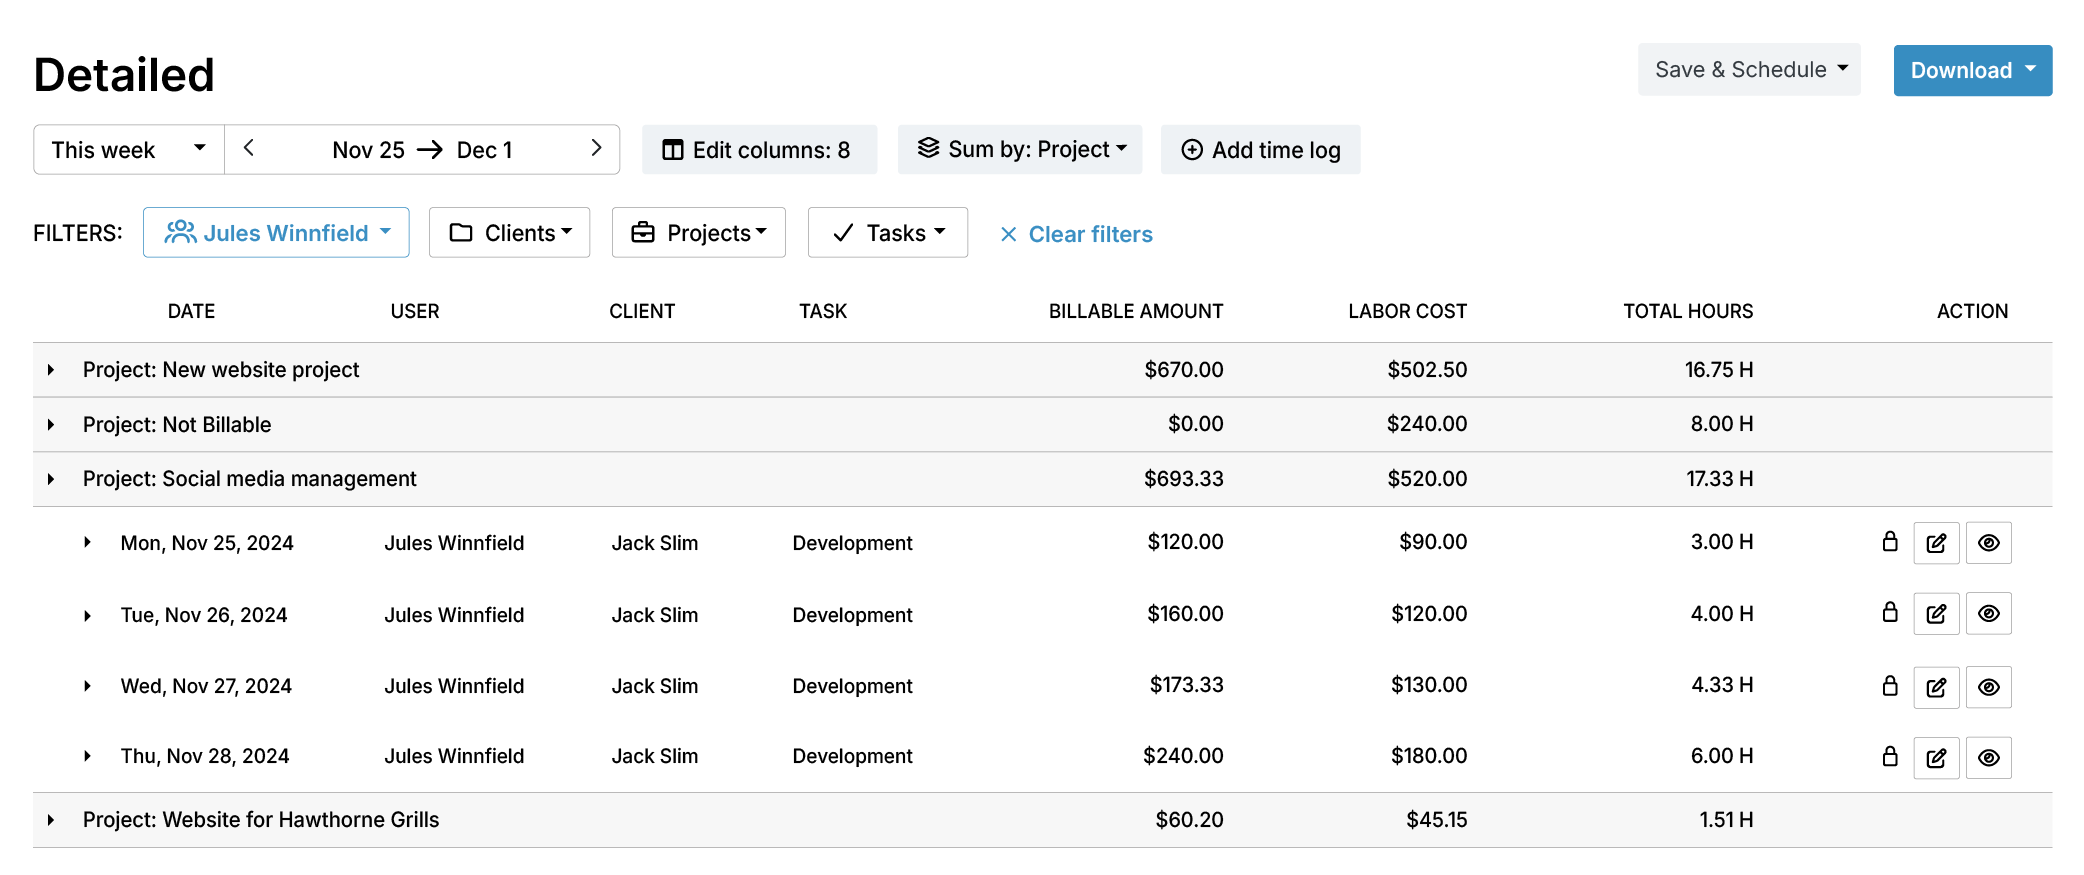Screen dimensions: 2084x875
Task: Click the $693.33 billable amount value
Action: [1183, 479]
